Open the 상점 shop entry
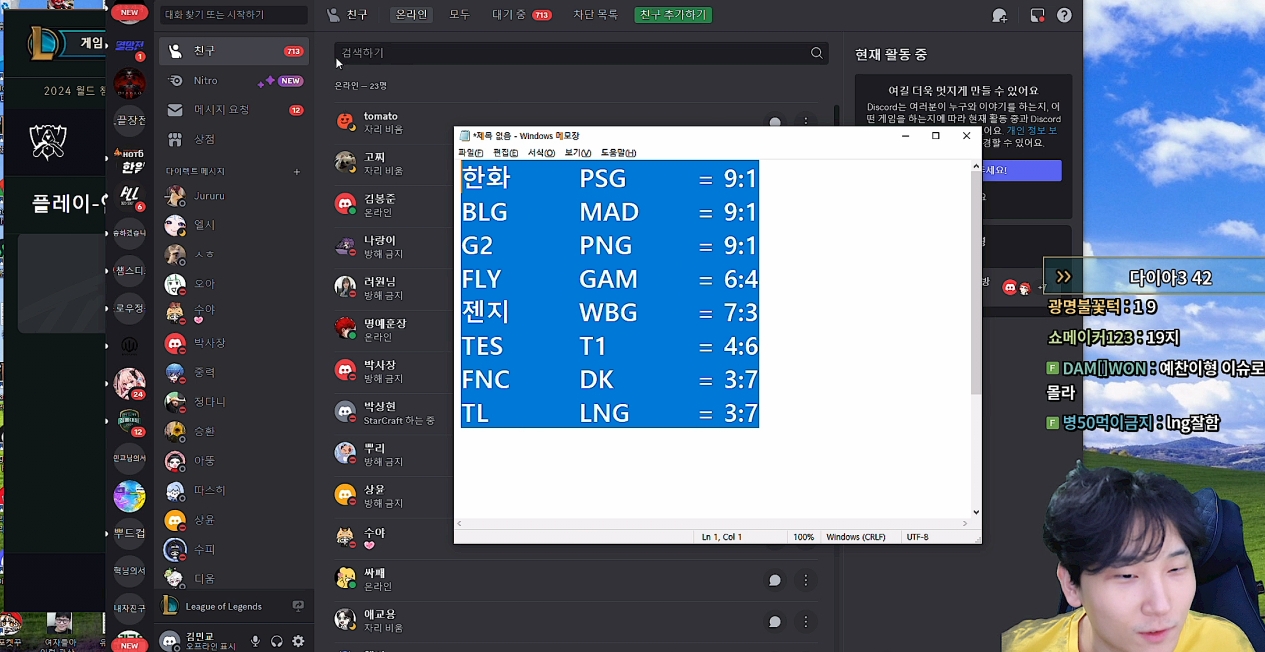This screenshot has height=652, width=1265. pos(204,139)
